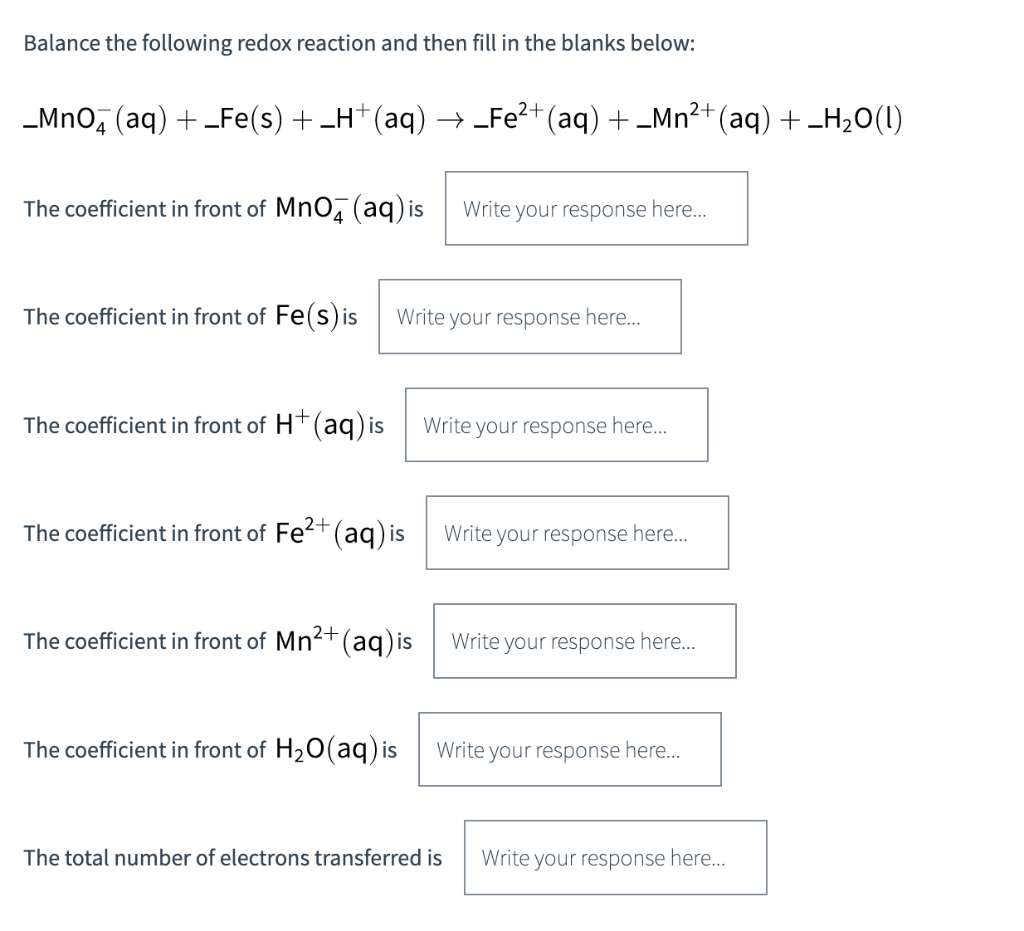Click the H2O coefficient response field
This screenshot has width=1024, height=931.
click(569, 749)
